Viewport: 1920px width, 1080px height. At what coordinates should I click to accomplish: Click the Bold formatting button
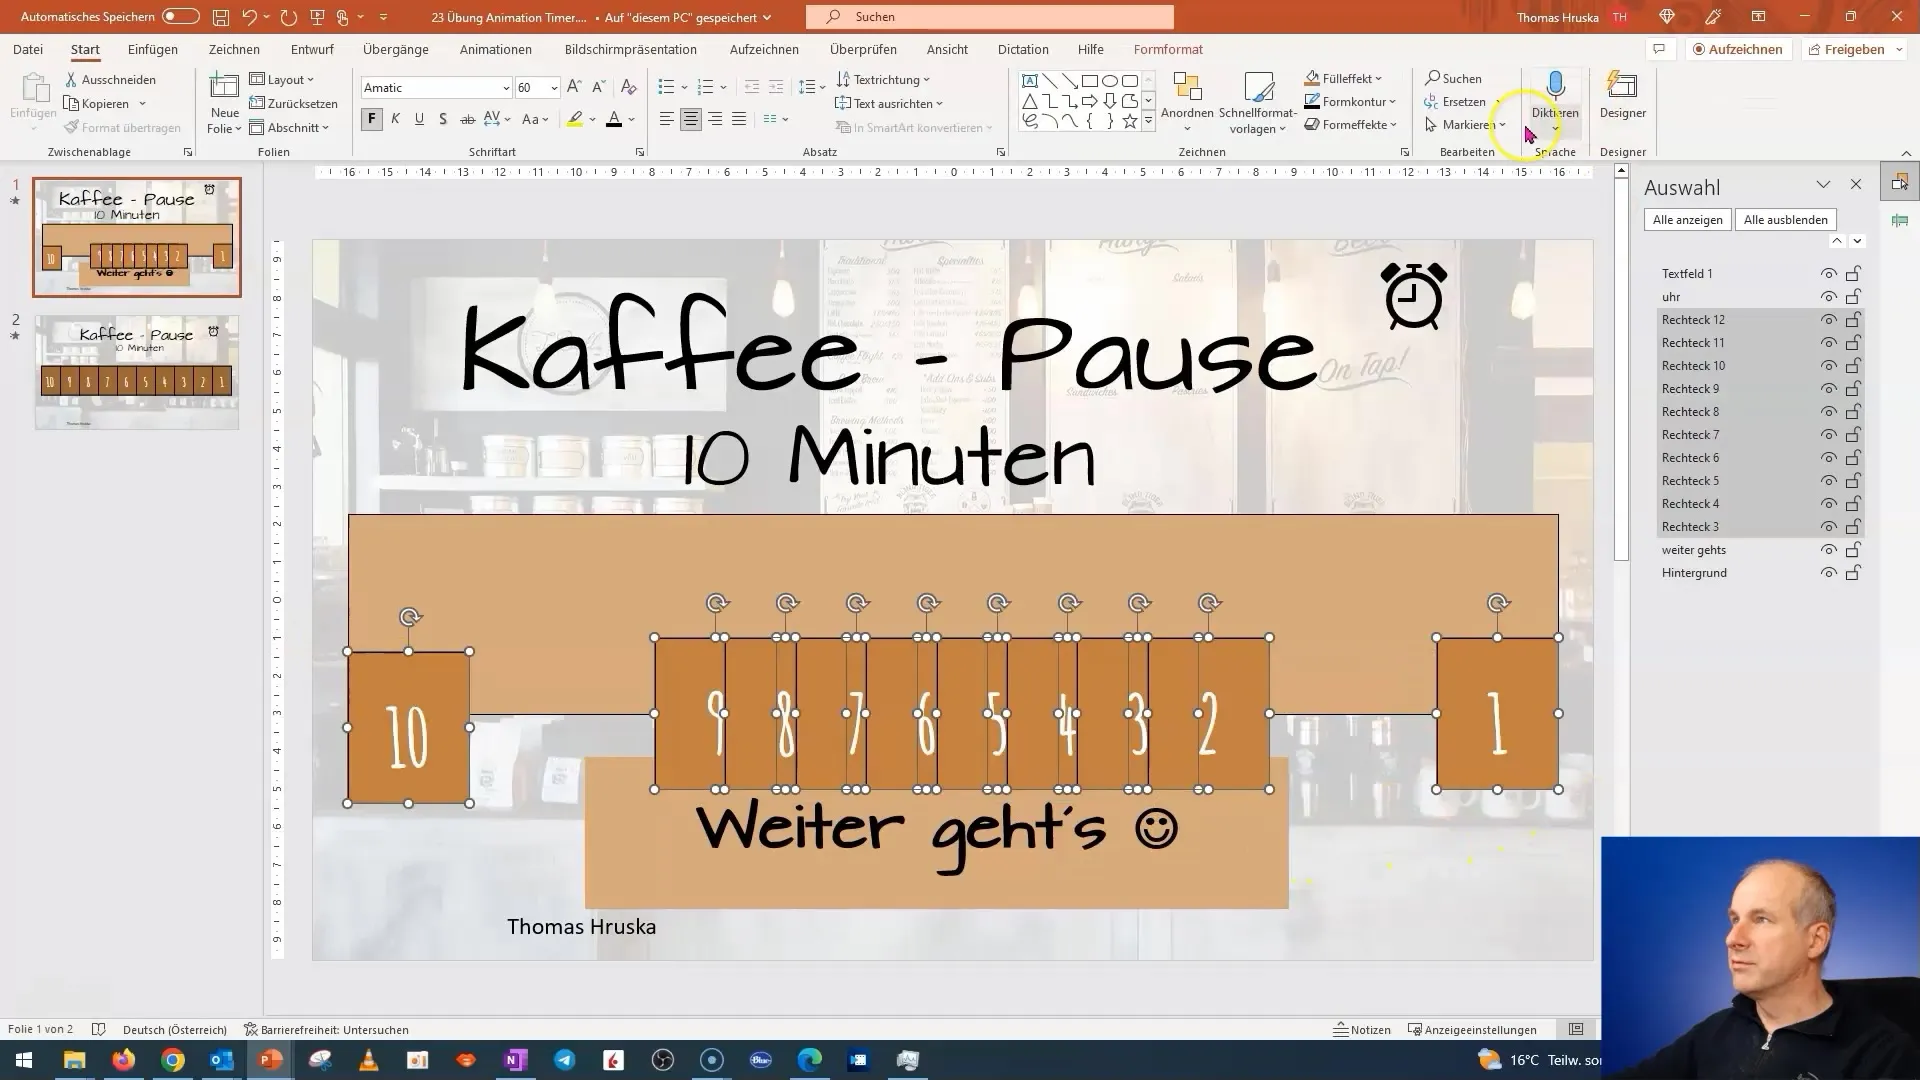click(372, 119)
